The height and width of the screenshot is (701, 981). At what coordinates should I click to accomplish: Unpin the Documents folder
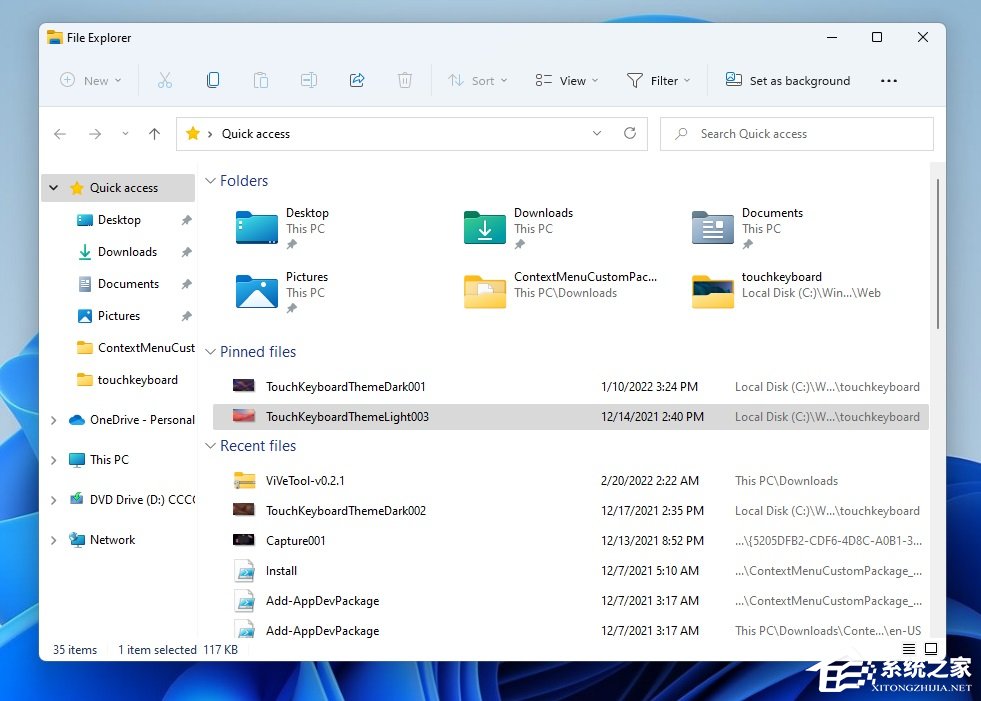pos(187,284)
